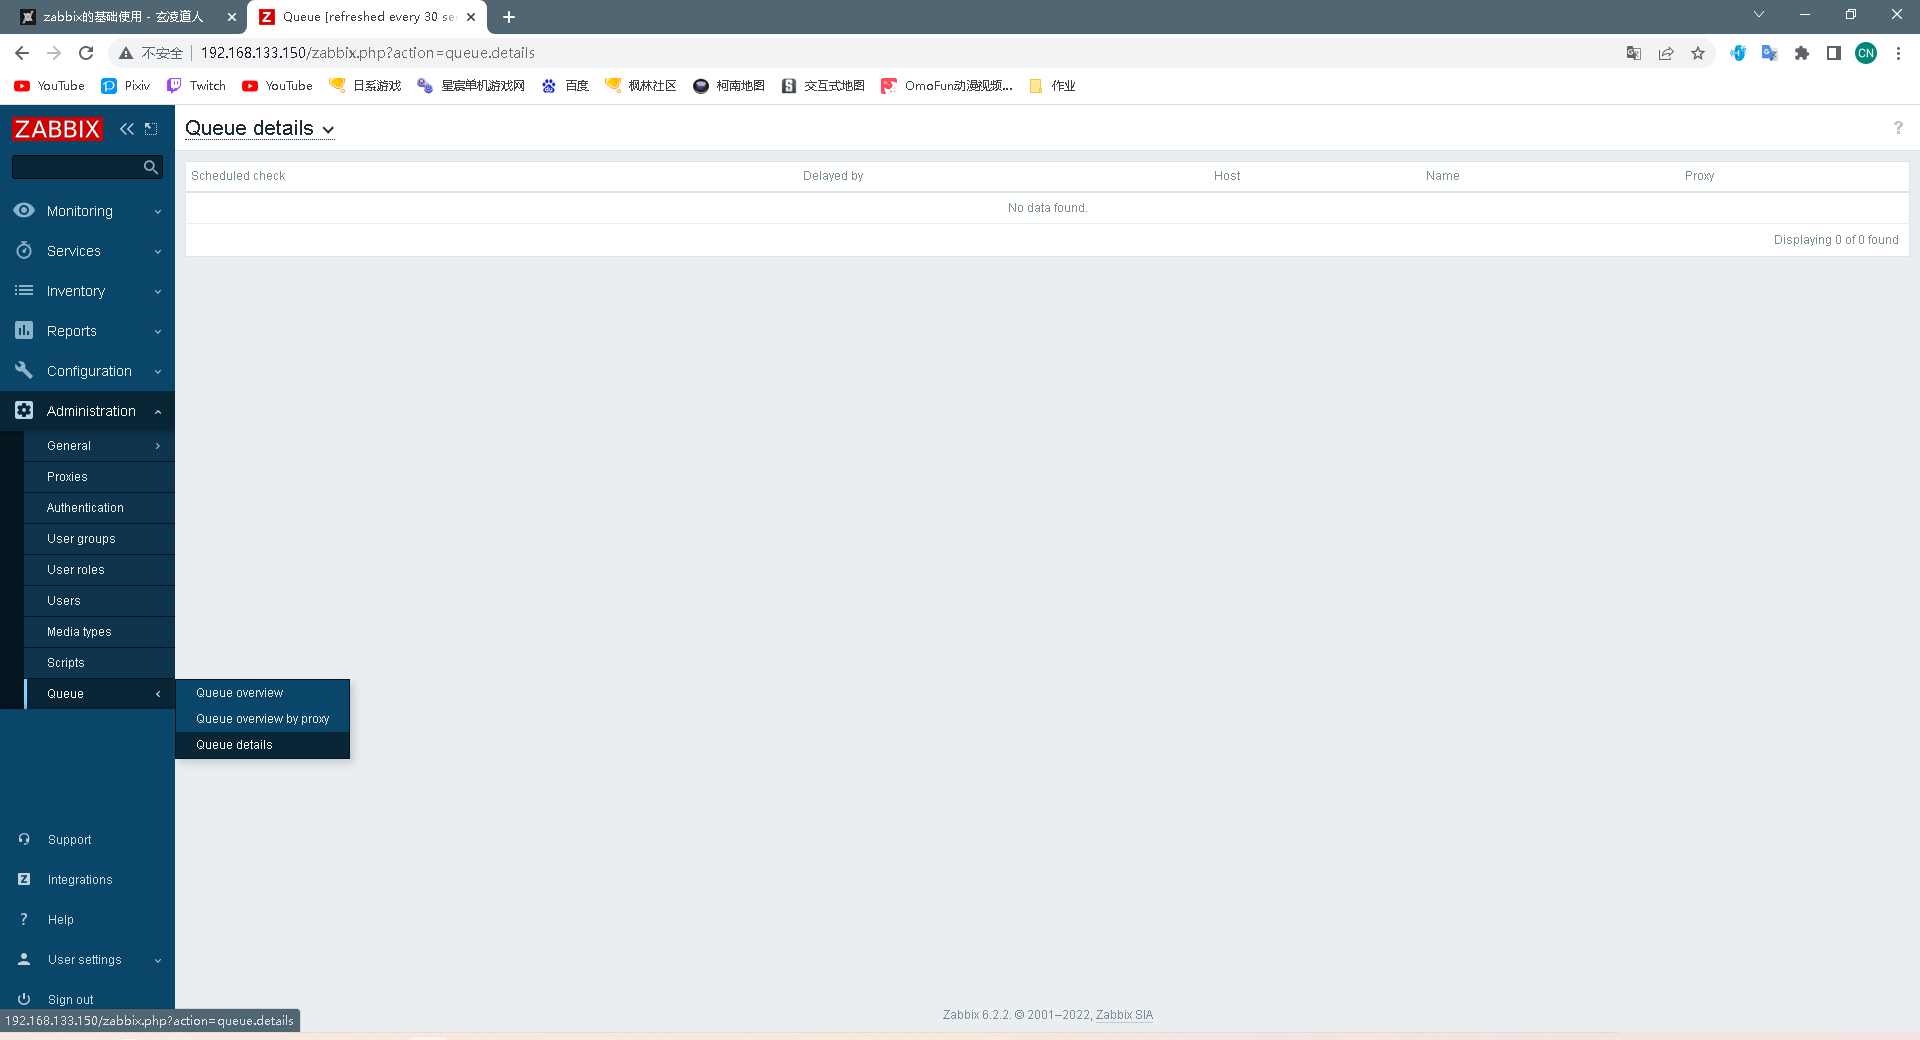Screen dimensions: 1920x1040
Task: Go back with browser back arrow
Action: (22, 53)
